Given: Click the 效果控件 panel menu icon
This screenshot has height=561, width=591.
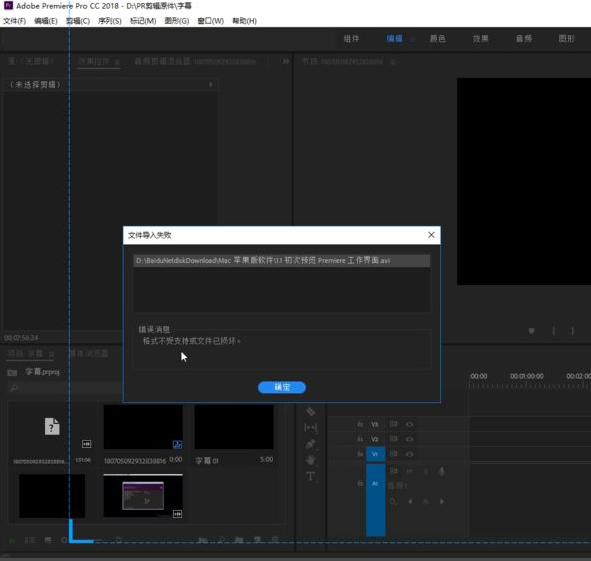Looking at the screenshot, I should 117,62.
